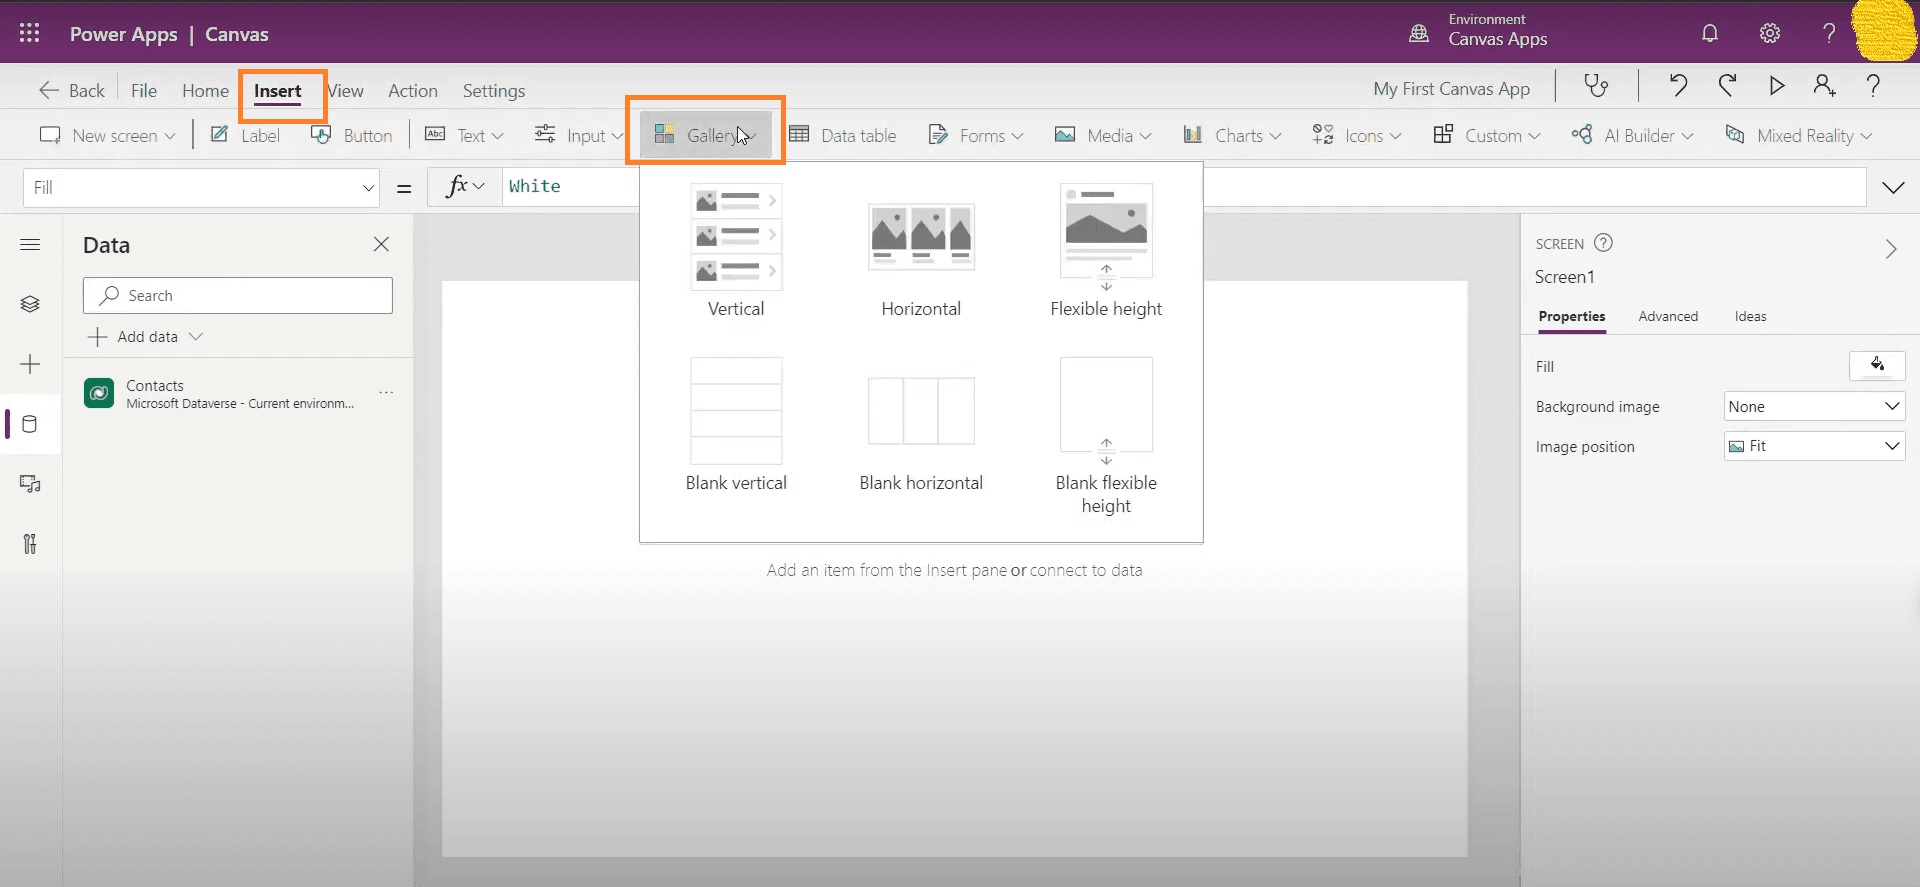Expand the Background image dropdown
Screen dimensions: 1920x887
(1814, 406)
